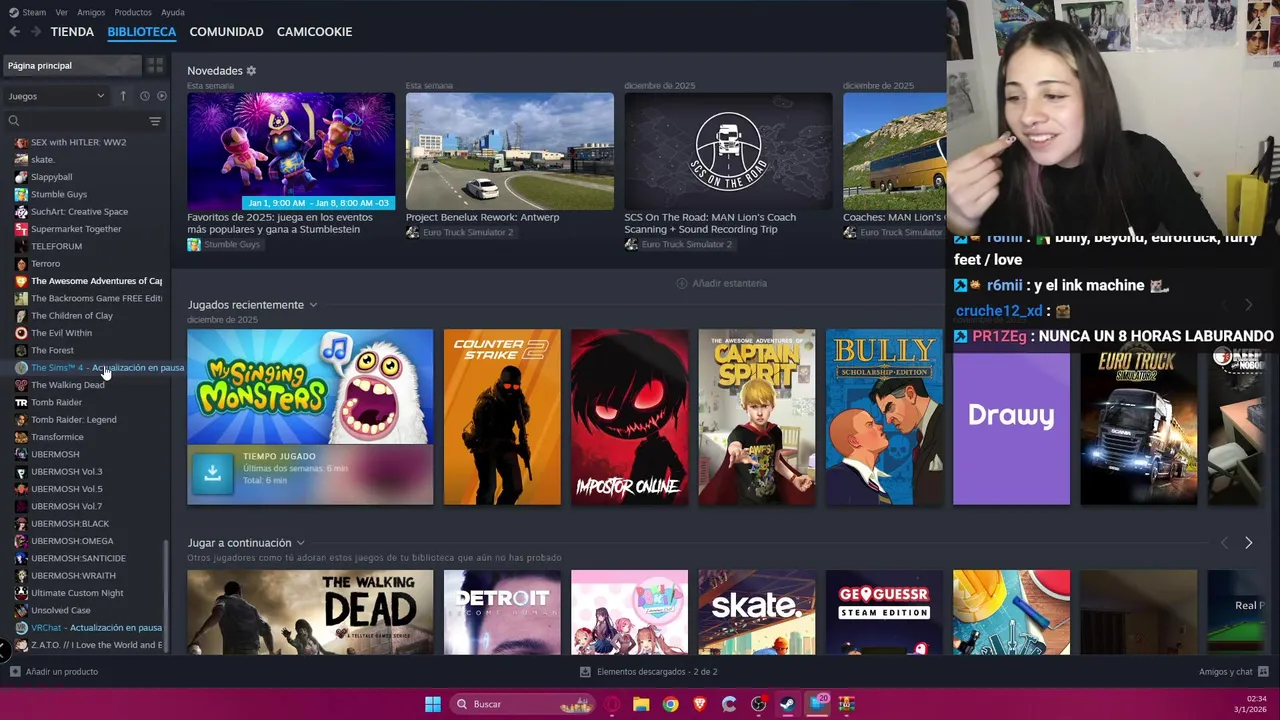Click in the library search field
The width and height of the screenshot is (1280, 720).
78,121
